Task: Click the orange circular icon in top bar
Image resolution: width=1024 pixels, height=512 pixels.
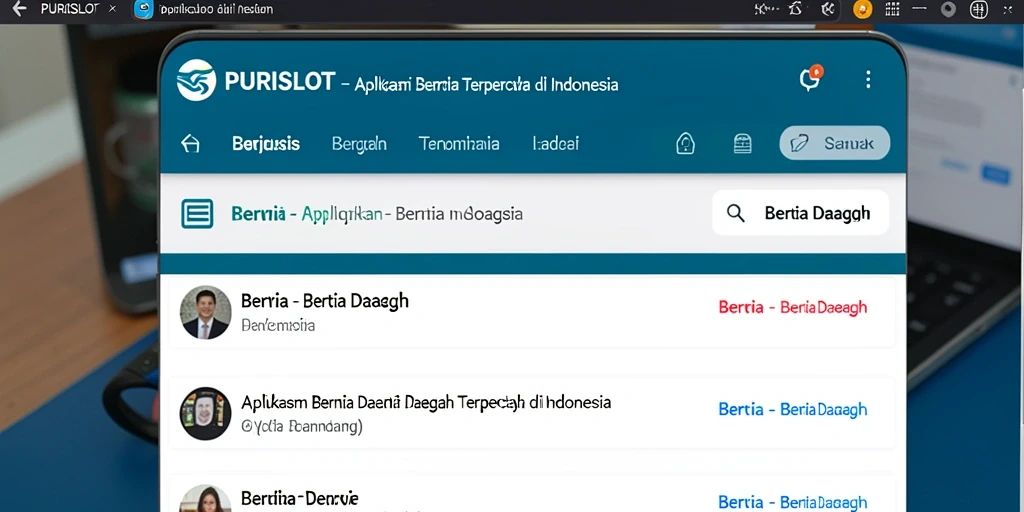Action: [863, 9]
